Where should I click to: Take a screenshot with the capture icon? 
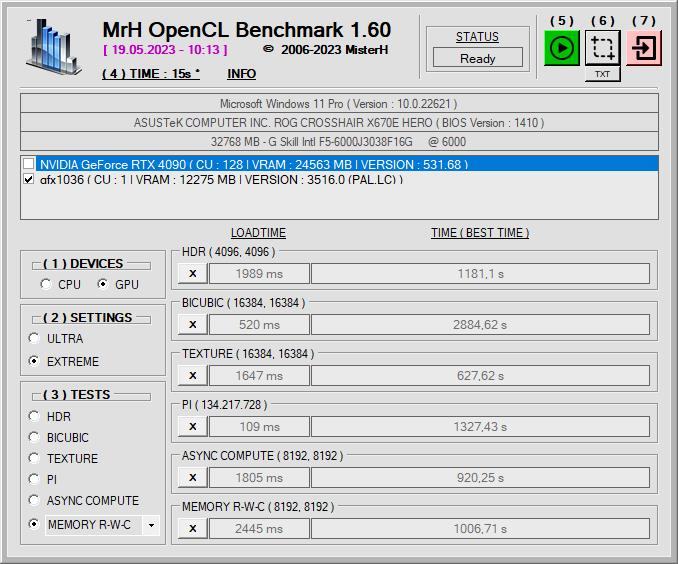pos(602,48)
